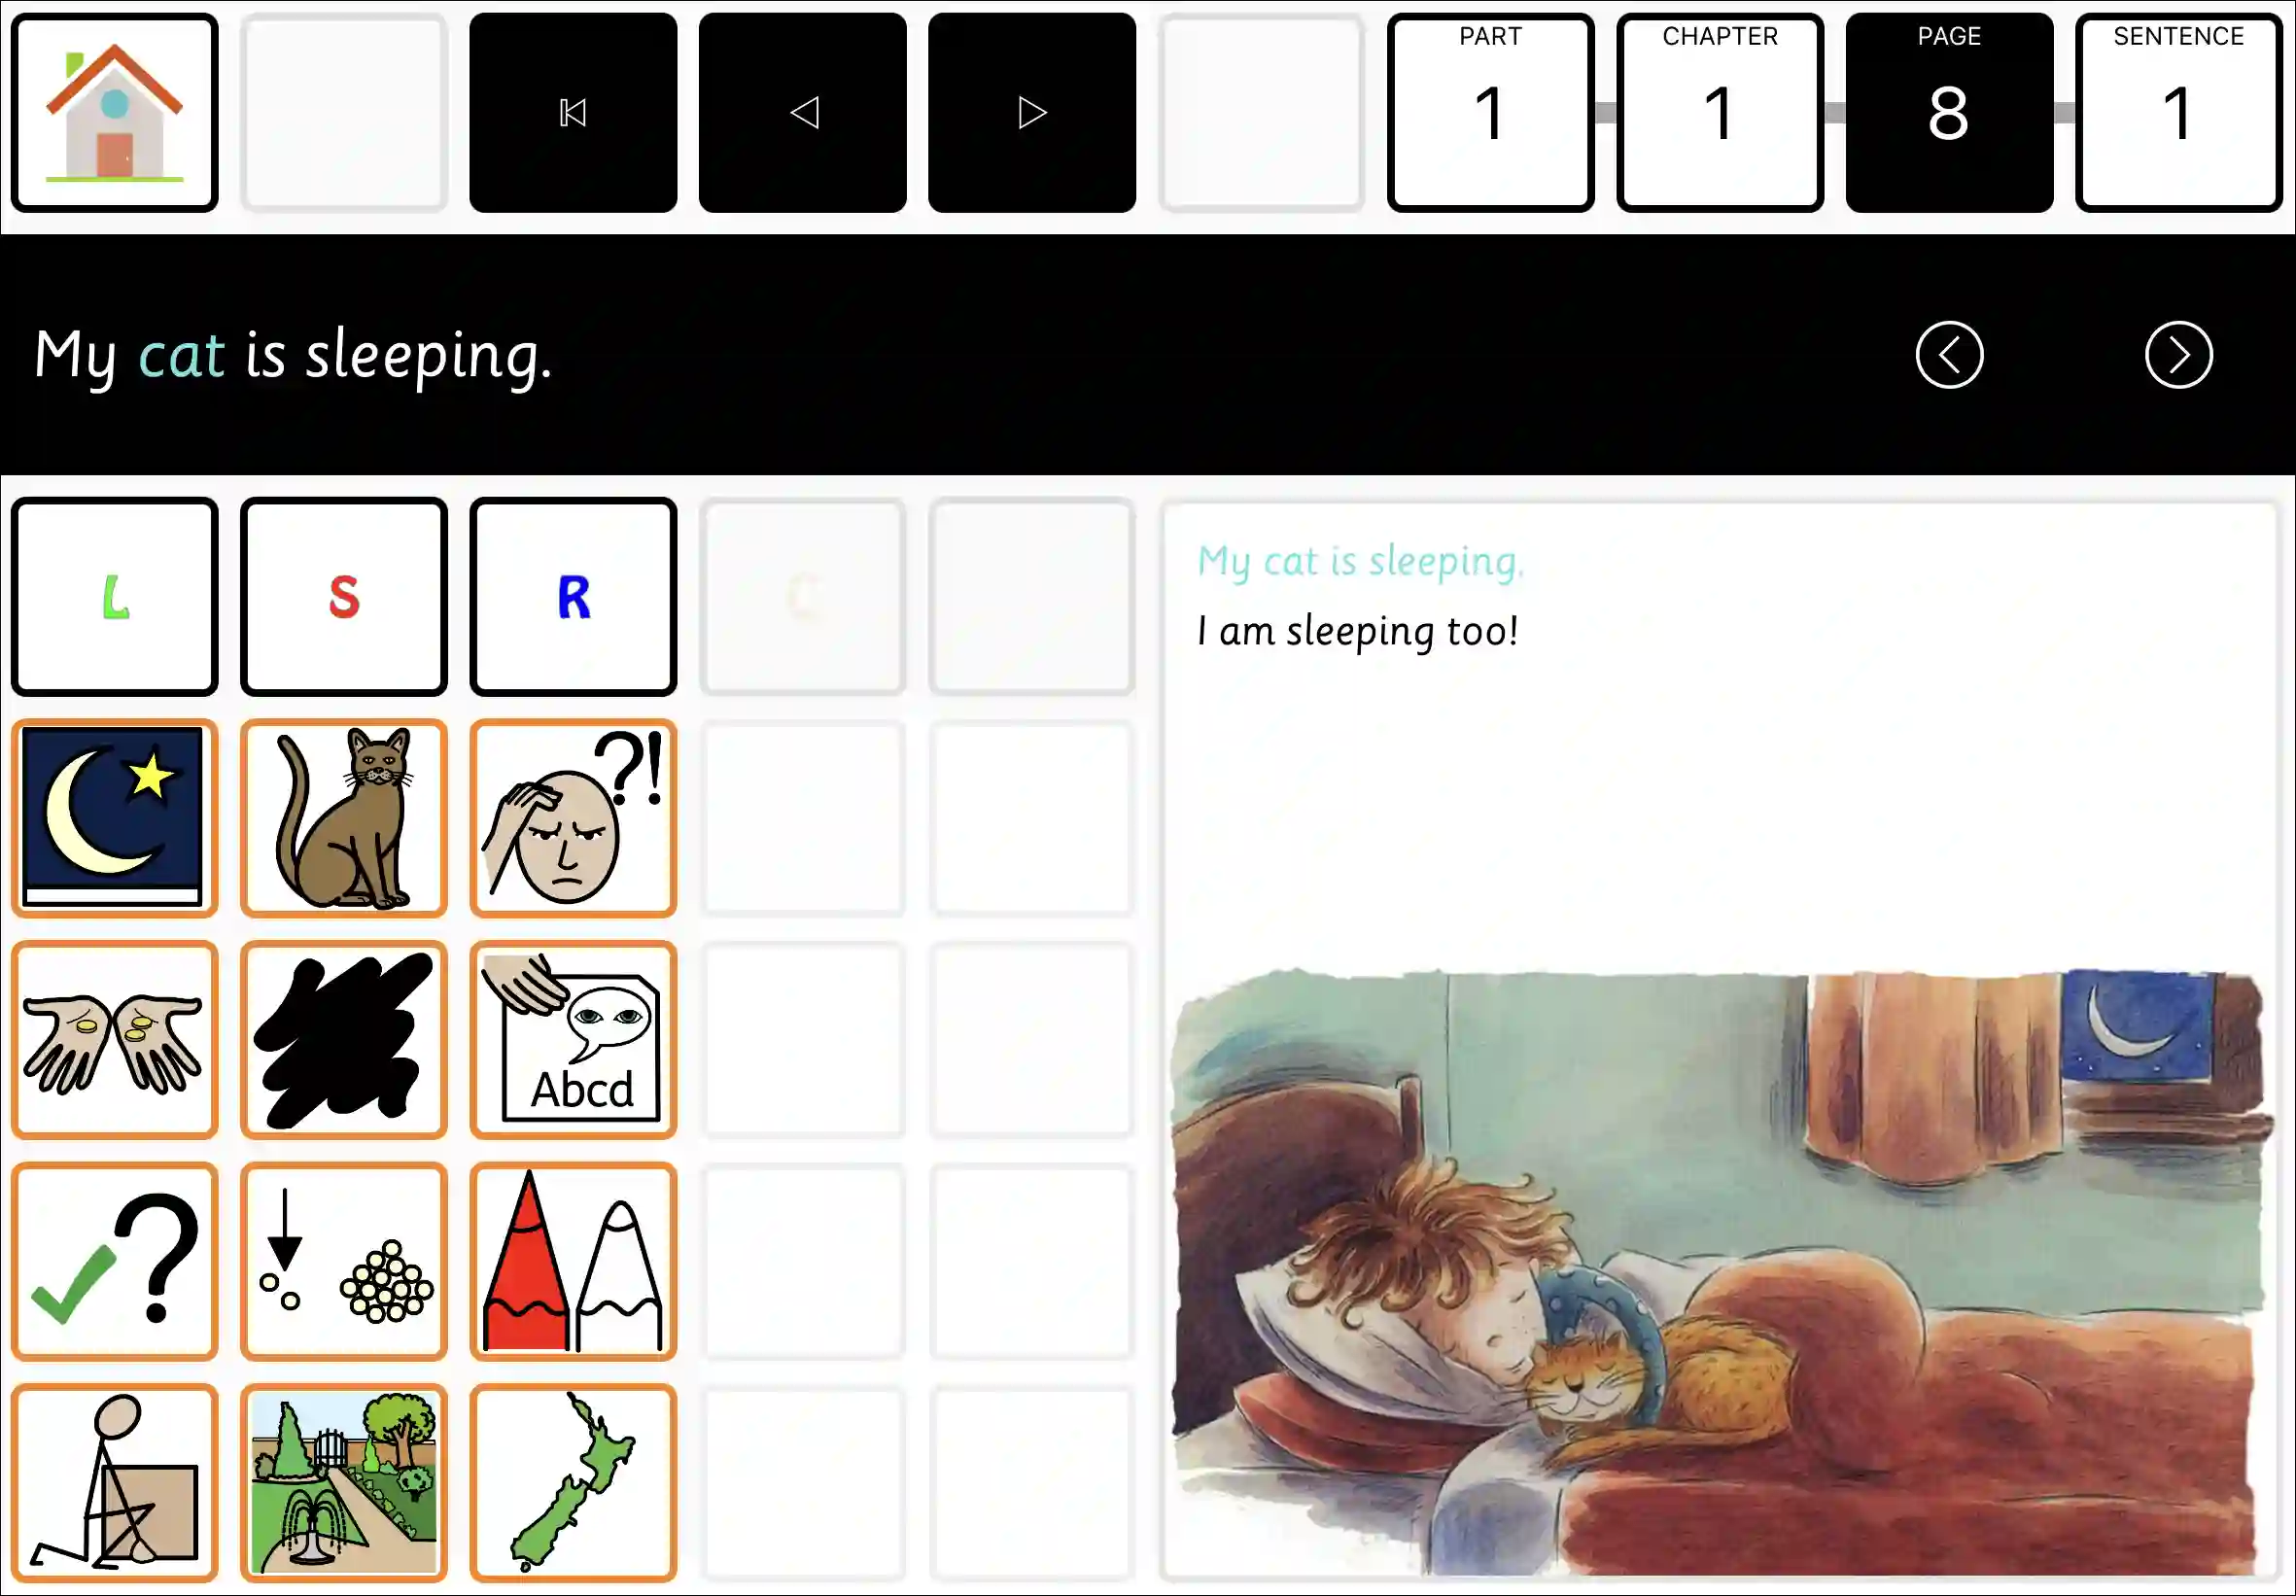Press the skip-to-start playback button

574,112
